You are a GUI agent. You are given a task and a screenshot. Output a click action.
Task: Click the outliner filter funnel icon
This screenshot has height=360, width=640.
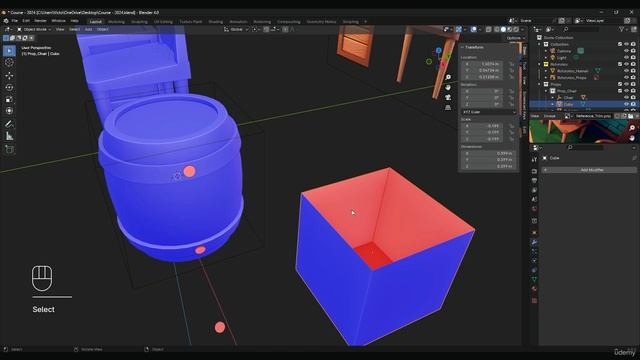622,29
